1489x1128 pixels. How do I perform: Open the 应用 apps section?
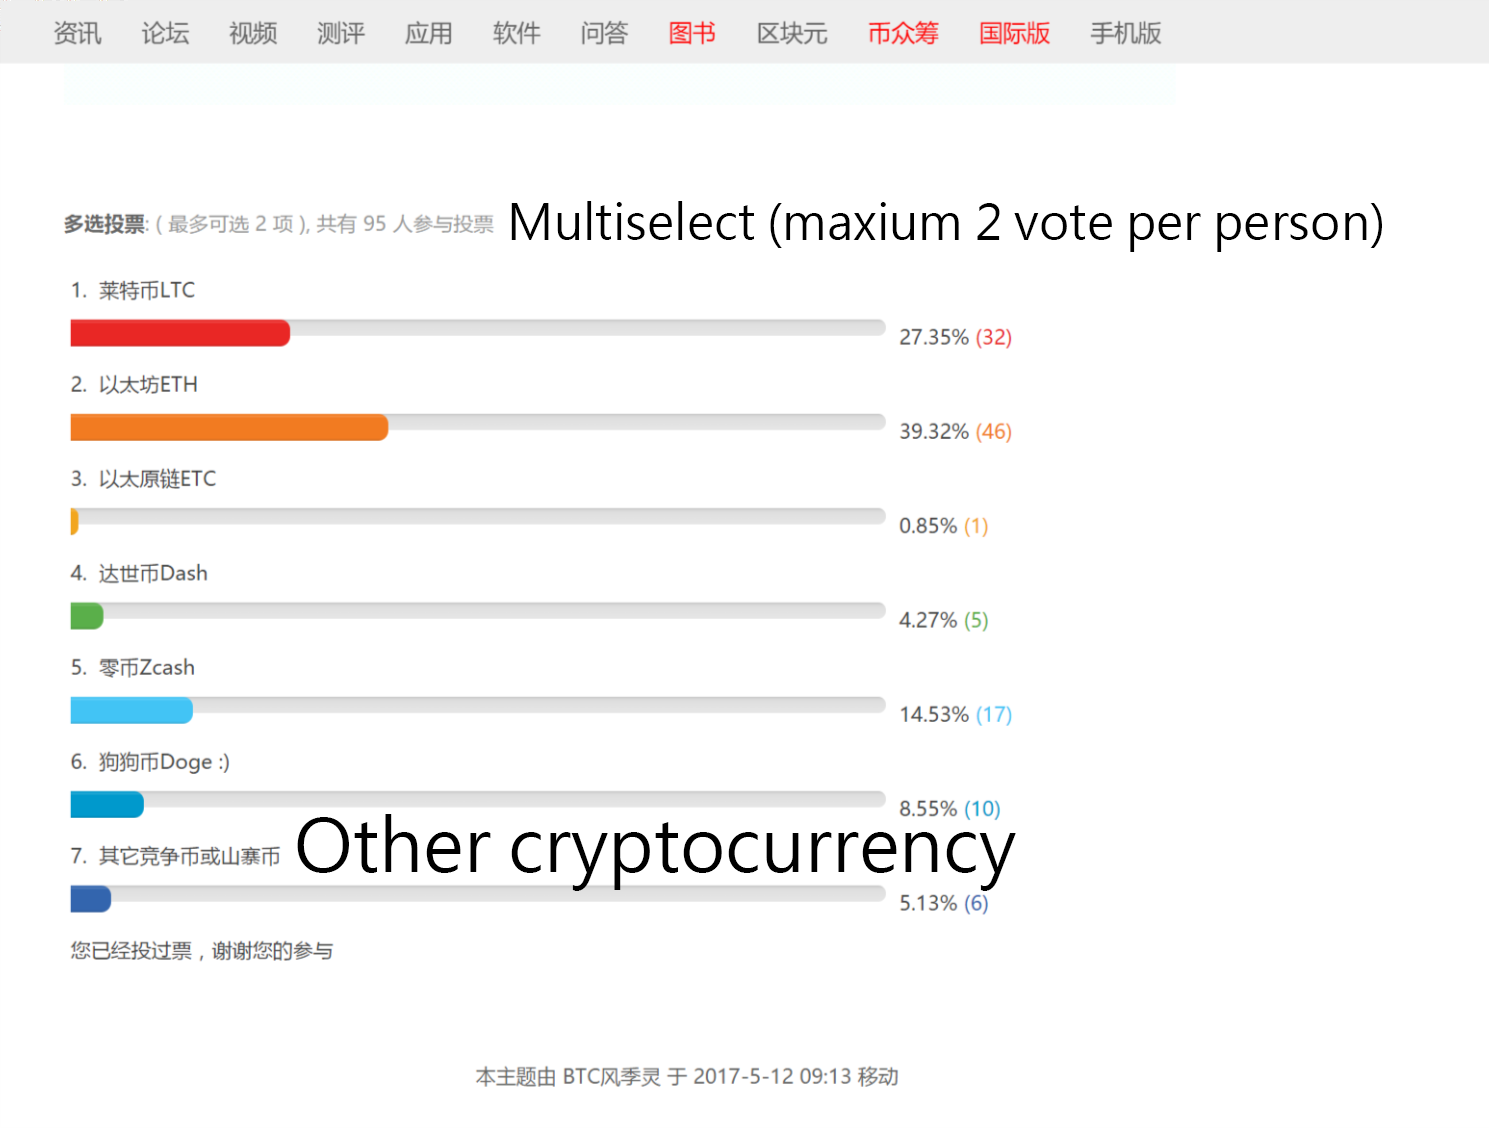tap(429, 33)
